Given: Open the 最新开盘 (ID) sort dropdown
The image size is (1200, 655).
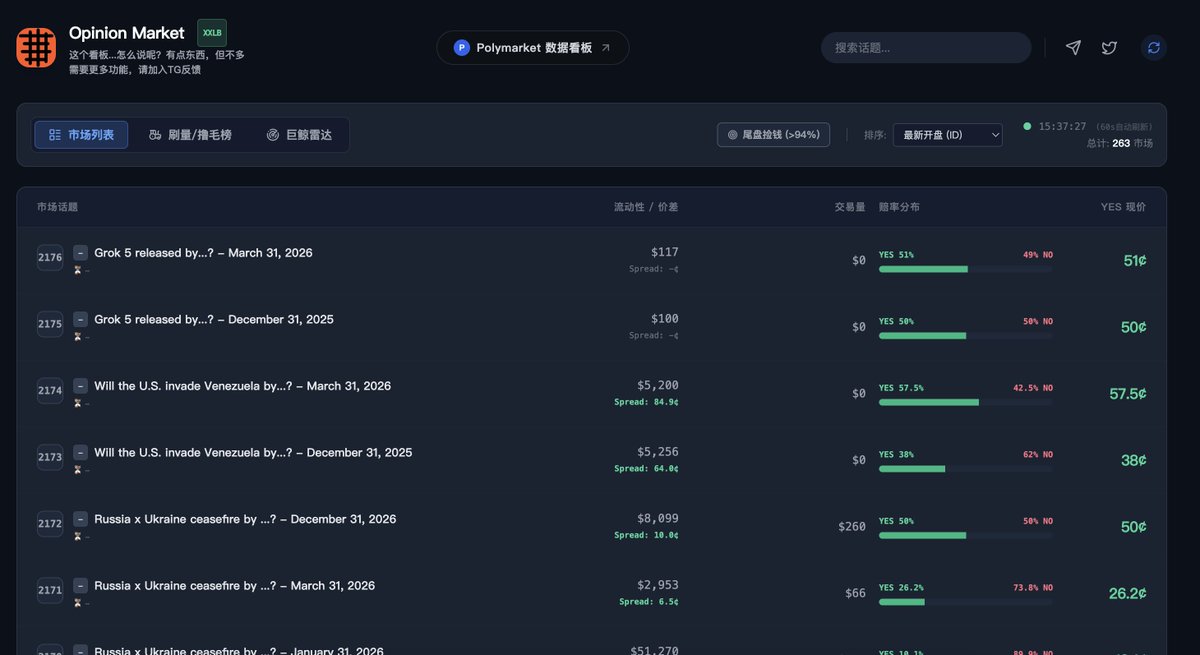Looking at the screenshot, I should click(x=947, y=135).
